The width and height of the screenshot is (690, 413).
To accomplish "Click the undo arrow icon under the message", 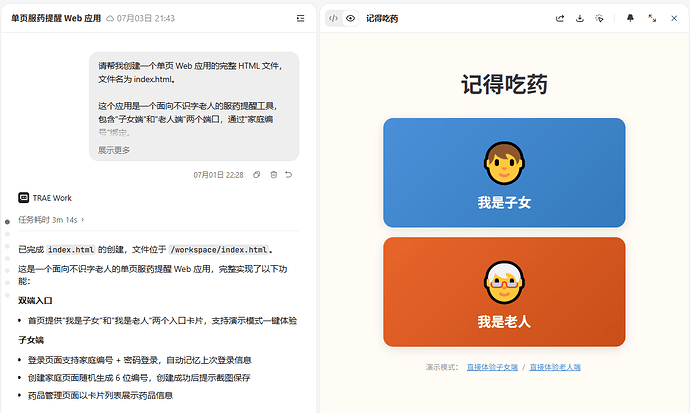I will (x=289, y=175).
